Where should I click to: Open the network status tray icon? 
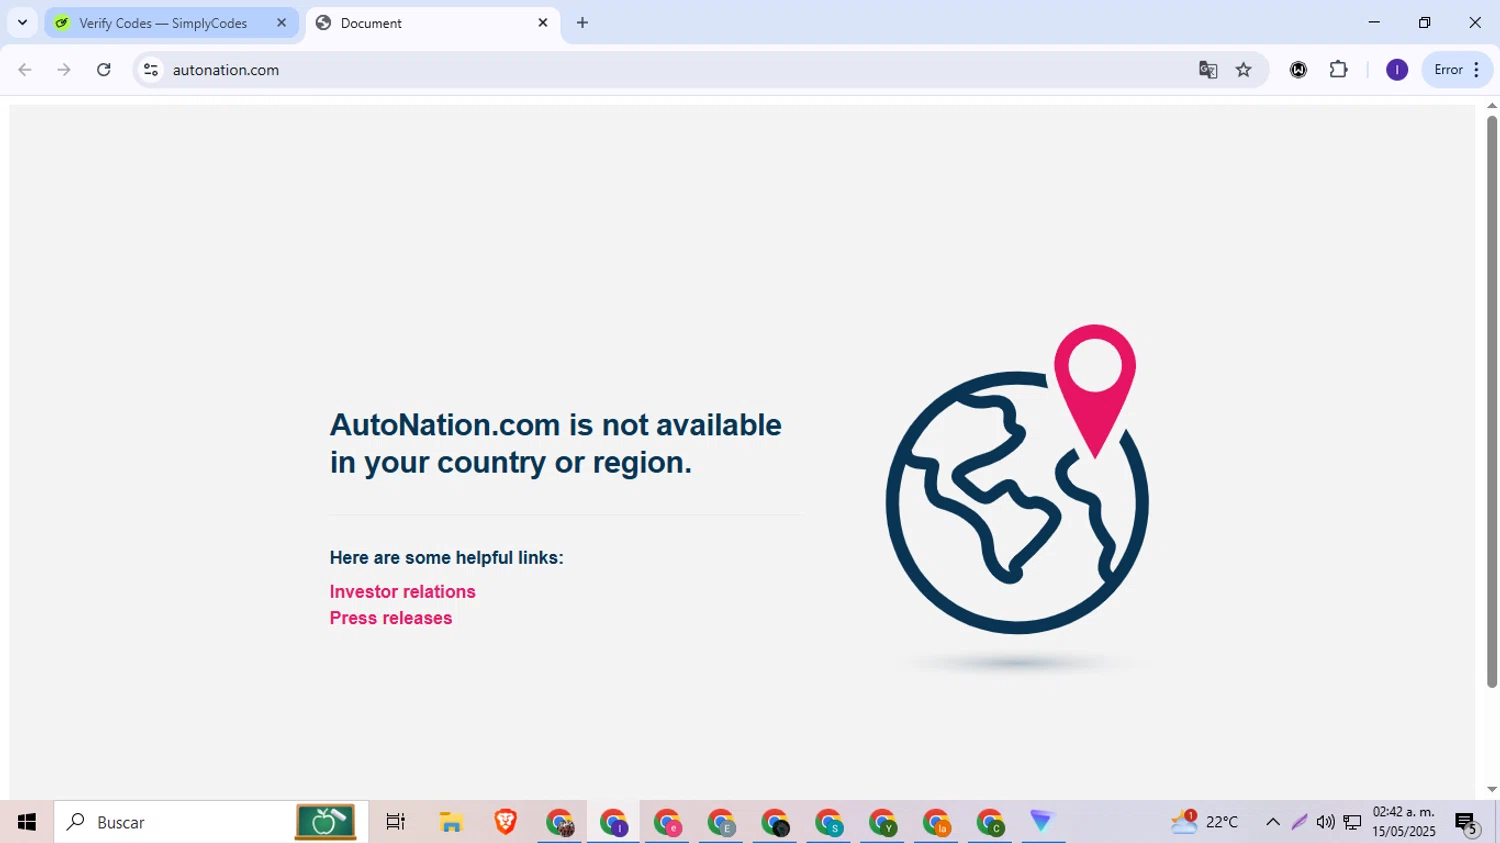click(x=1352, y=822)
